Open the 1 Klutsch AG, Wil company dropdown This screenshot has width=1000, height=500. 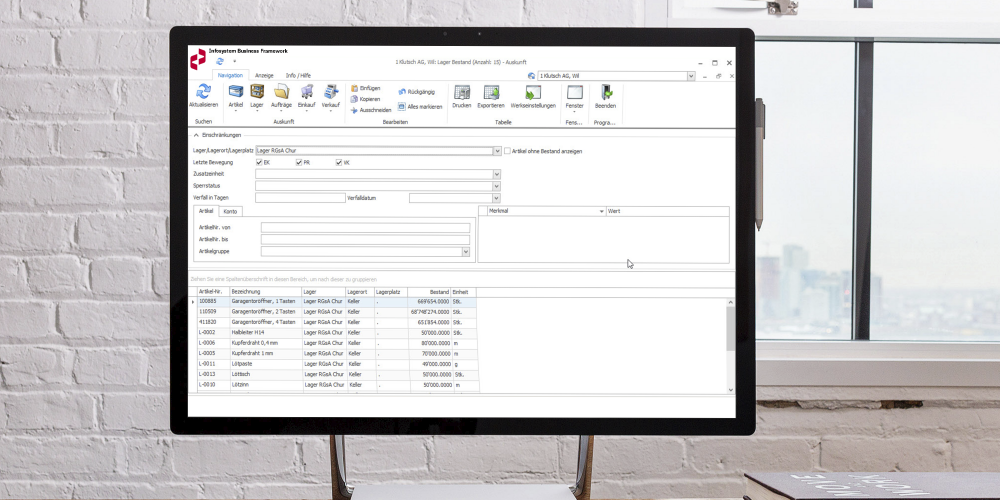pos(691,76)
